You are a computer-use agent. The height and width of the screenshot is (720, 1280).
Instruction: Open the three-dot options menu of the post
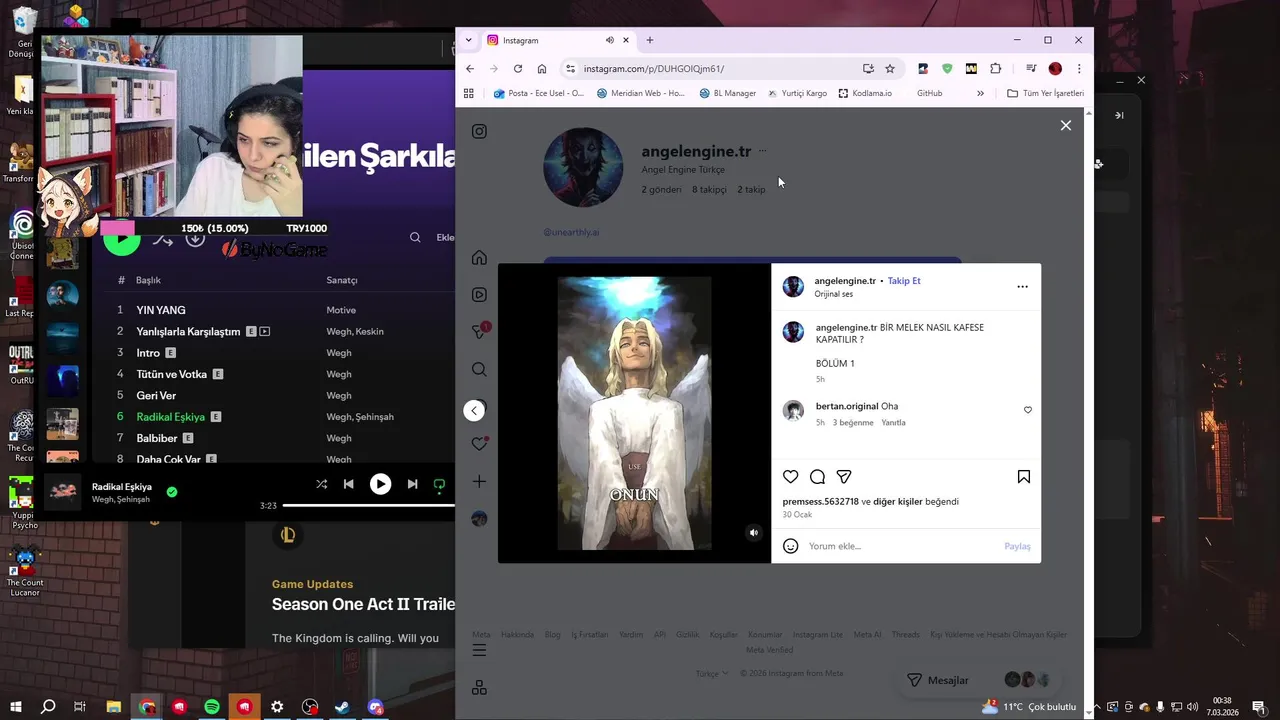pyautogui.click(x=1022, y=286)
